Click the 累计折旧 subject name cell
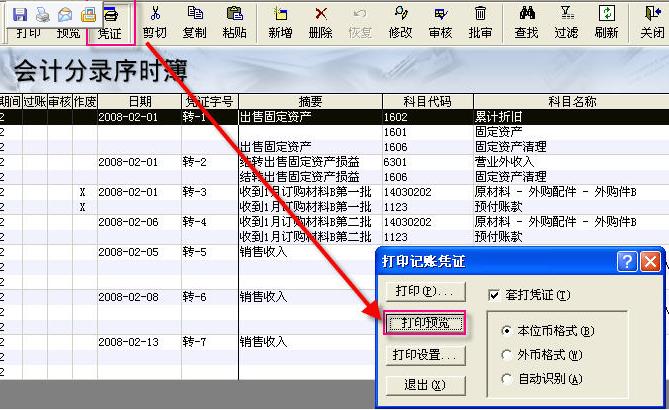Viewport: 669px width, 410px height. [571, 117]
